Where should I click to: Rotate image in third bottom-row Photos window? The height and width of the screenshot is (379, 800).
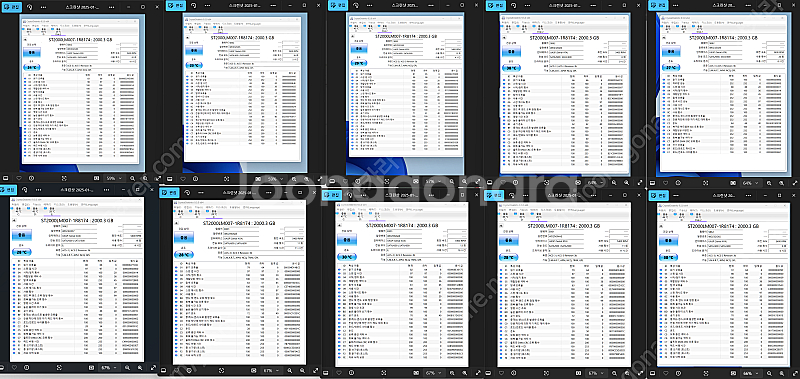click(349, 195)
